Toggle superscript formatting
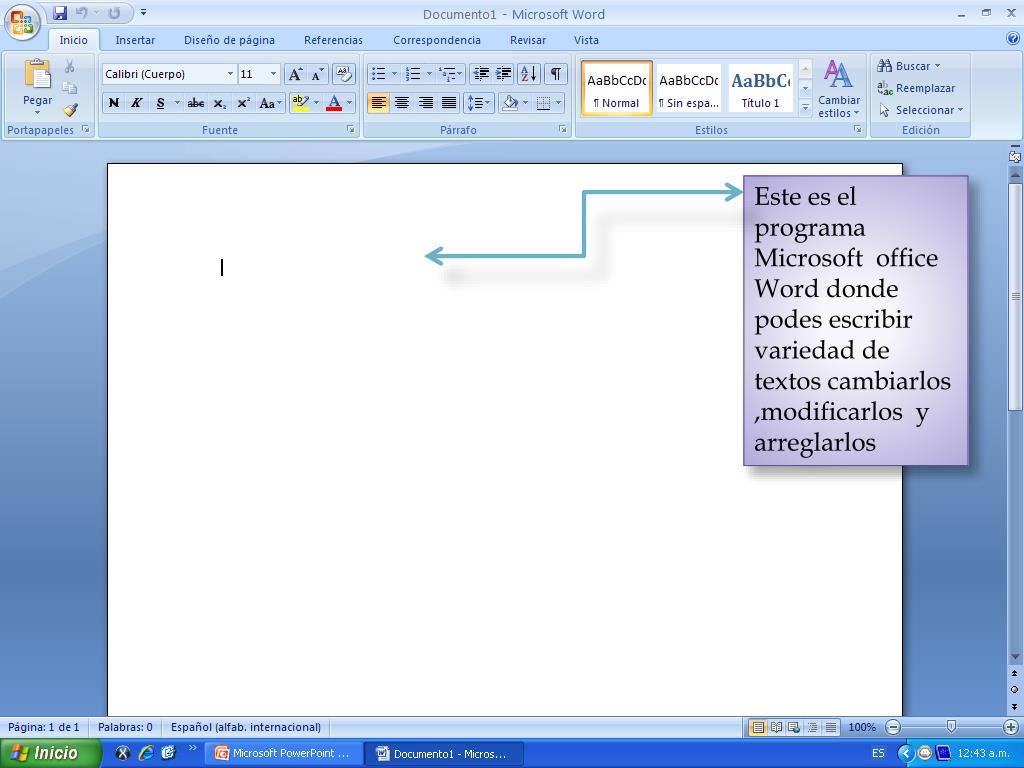 (x=244, y=103)
